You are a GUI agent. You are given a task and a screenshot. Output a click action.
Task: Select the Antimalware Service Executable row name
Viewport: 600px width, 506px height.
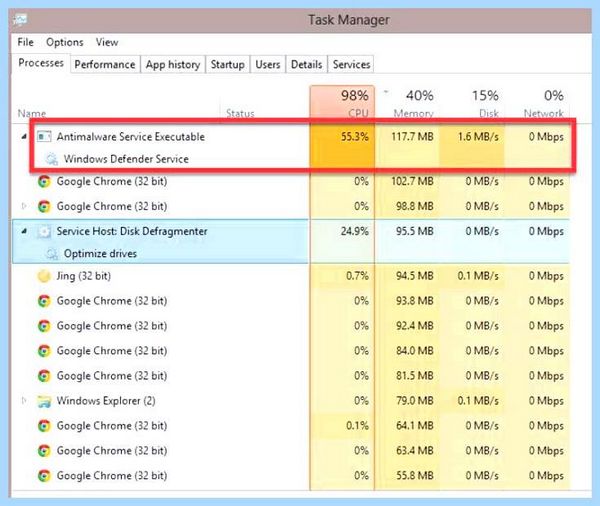coord(131,137)
